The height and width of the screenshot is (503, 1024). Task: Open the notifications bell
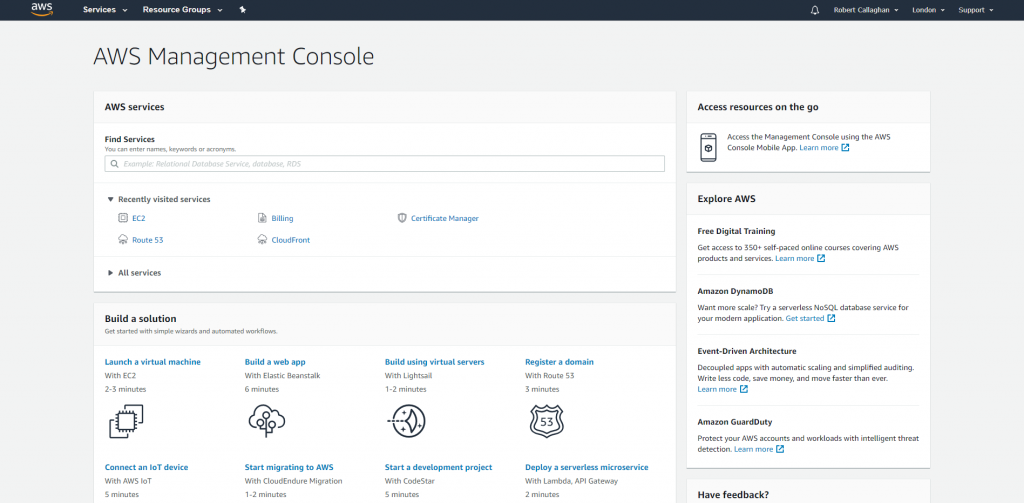coord(814,10)
